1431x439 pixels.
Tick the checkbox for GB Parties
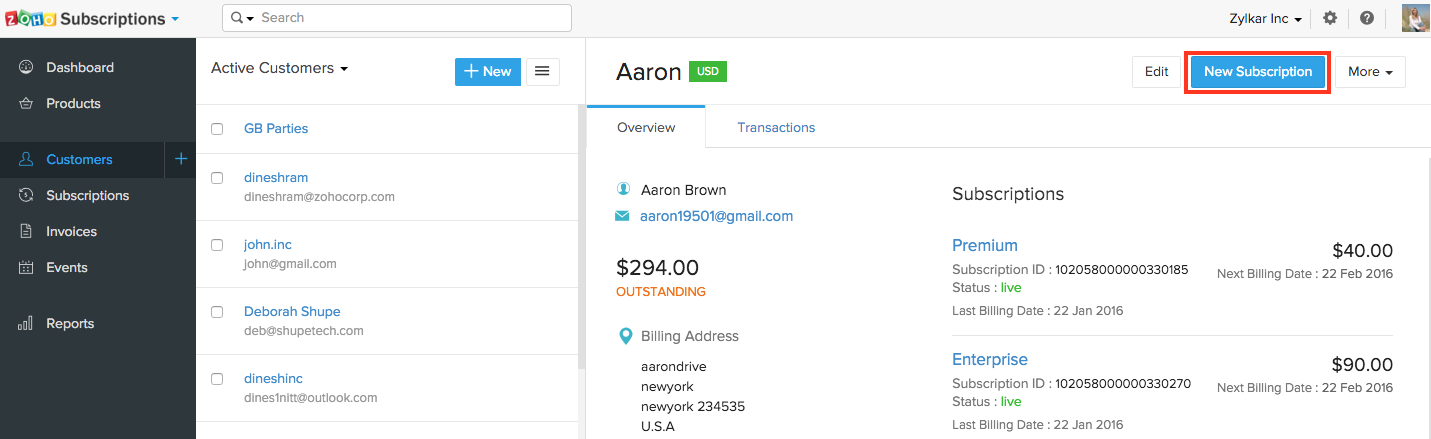coord(217,129)
